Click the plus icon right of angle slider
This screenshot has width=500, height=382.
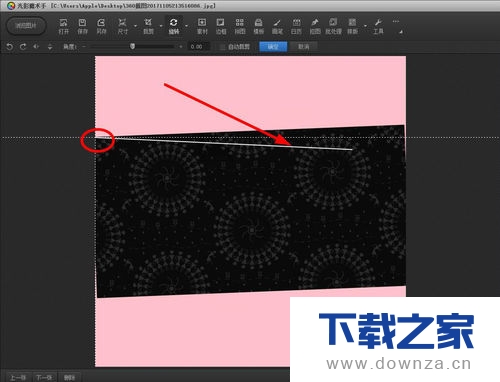181,47
